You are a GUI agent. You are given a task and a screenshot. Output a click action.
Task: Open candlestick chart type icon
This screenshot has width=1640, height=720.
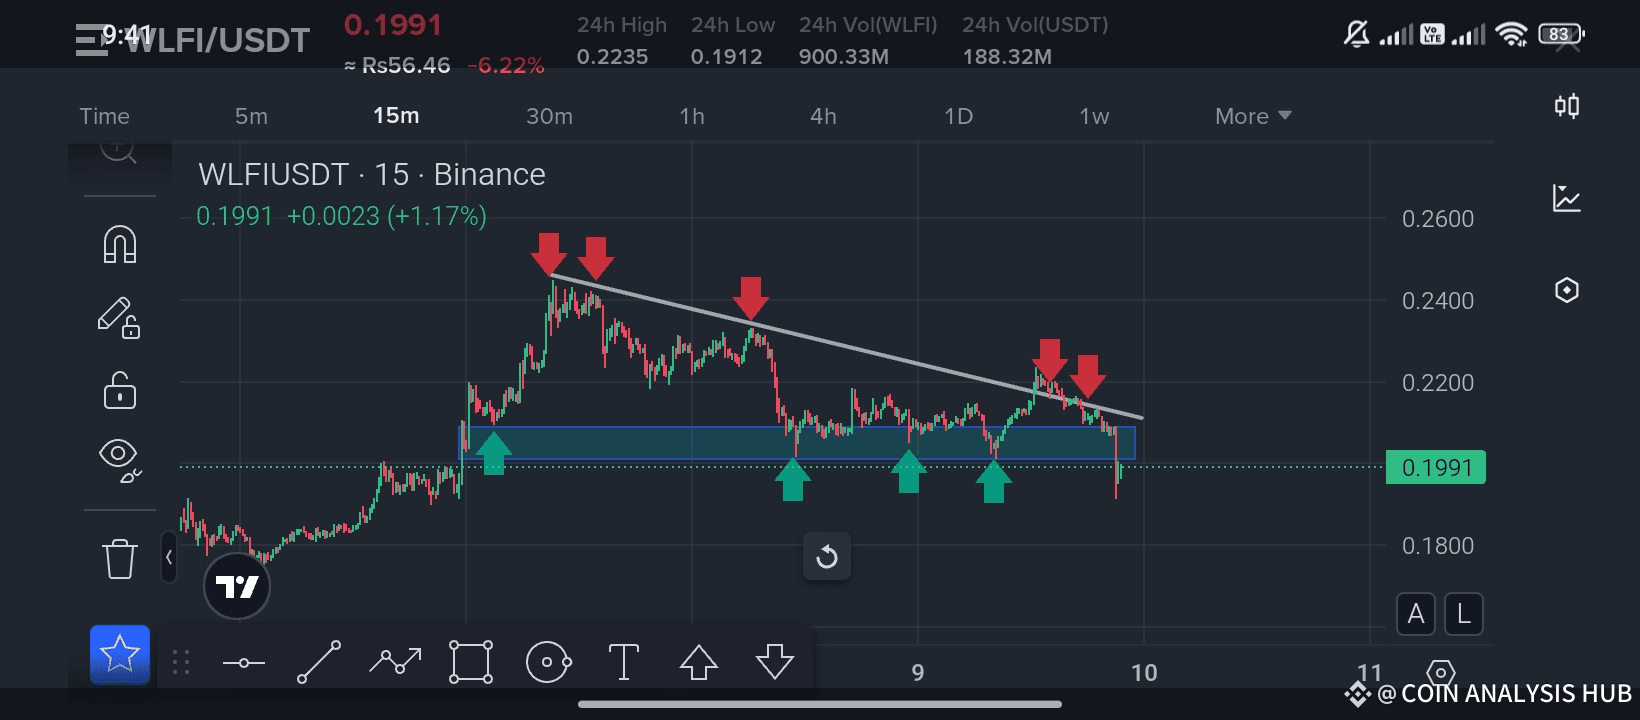[1567, 106]
